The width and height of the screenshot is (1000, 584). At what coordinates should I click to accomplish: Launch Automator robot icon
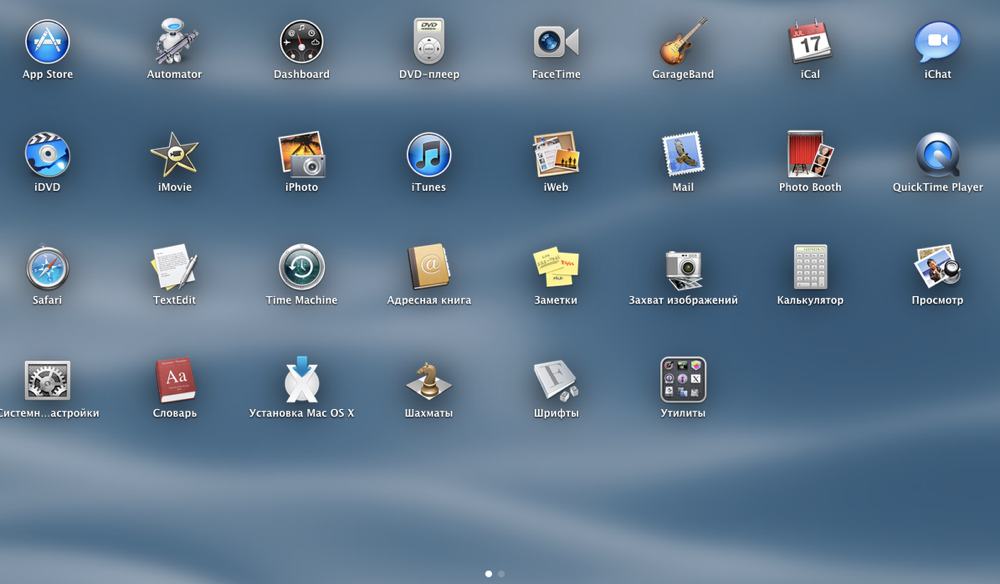(x=174, y=42)
